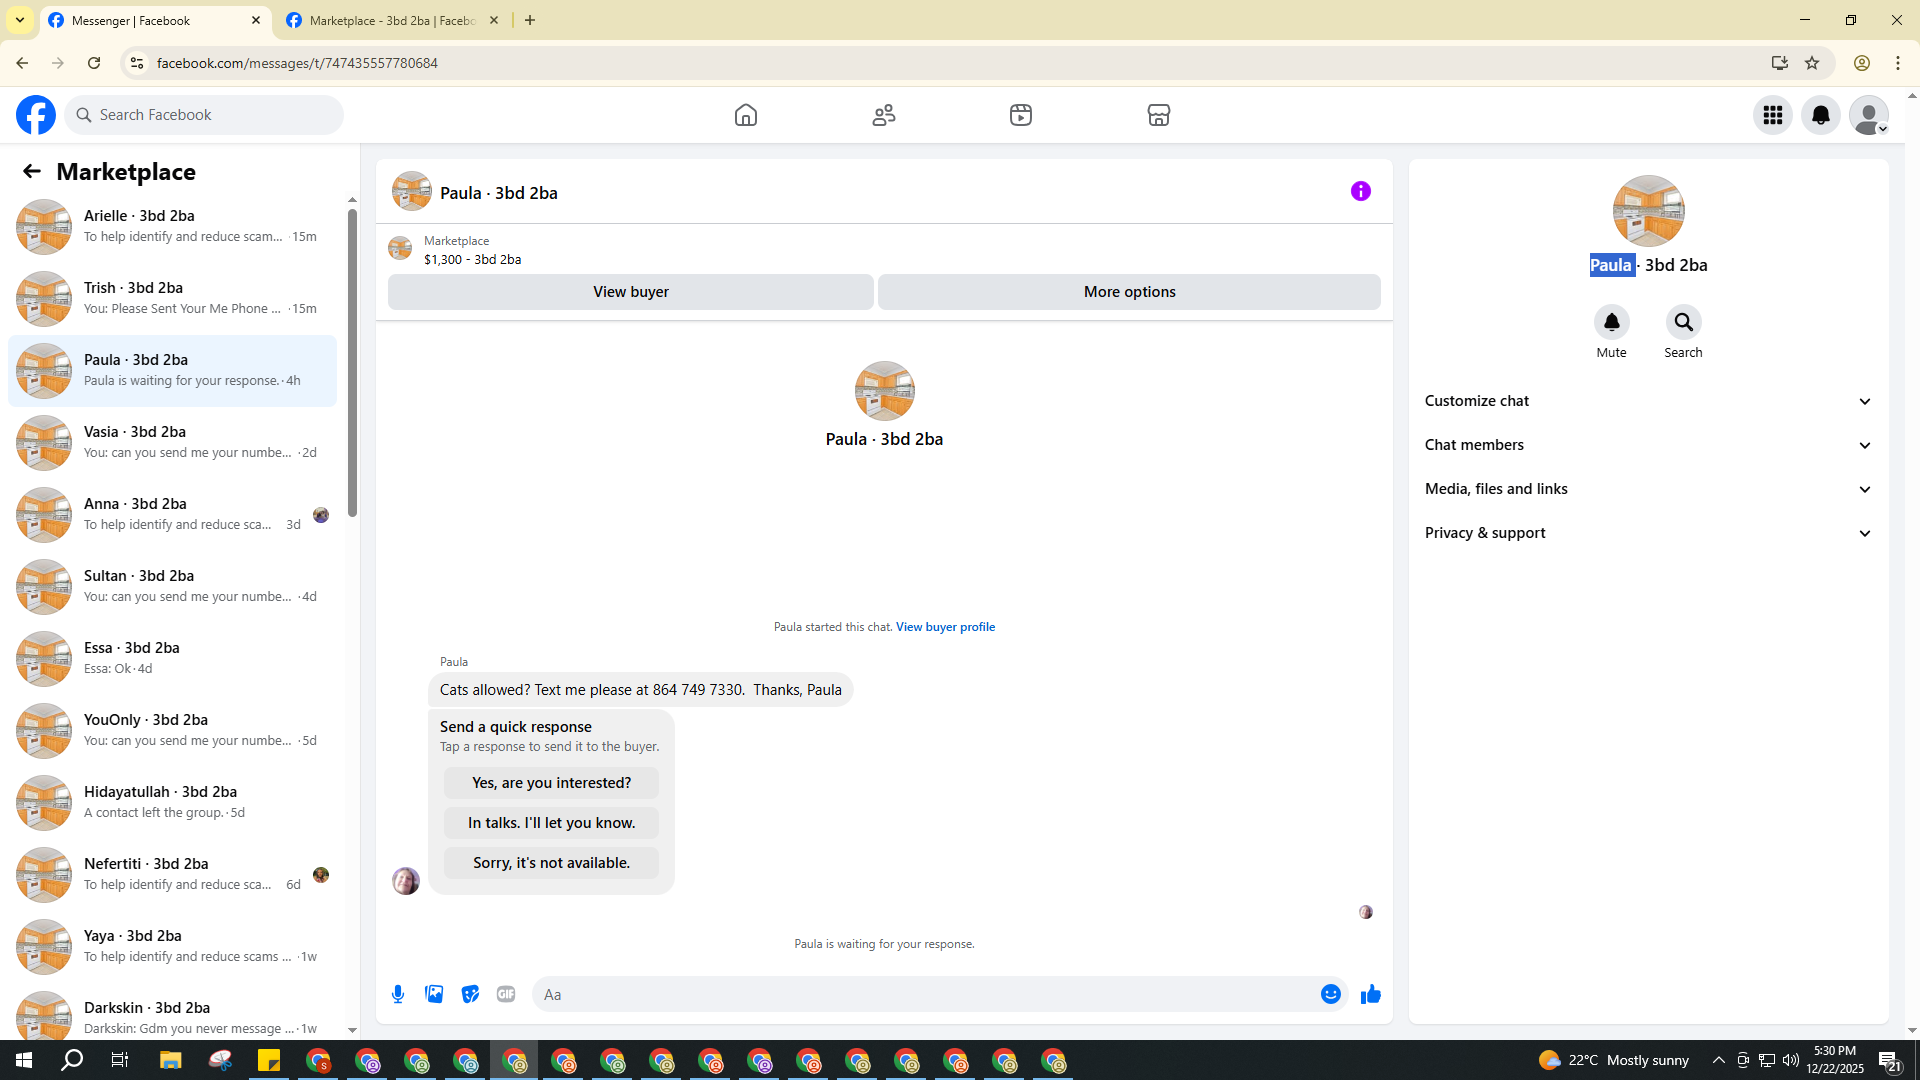Open the sticker picker icon

pyautogui.click(x=470, y=994)
